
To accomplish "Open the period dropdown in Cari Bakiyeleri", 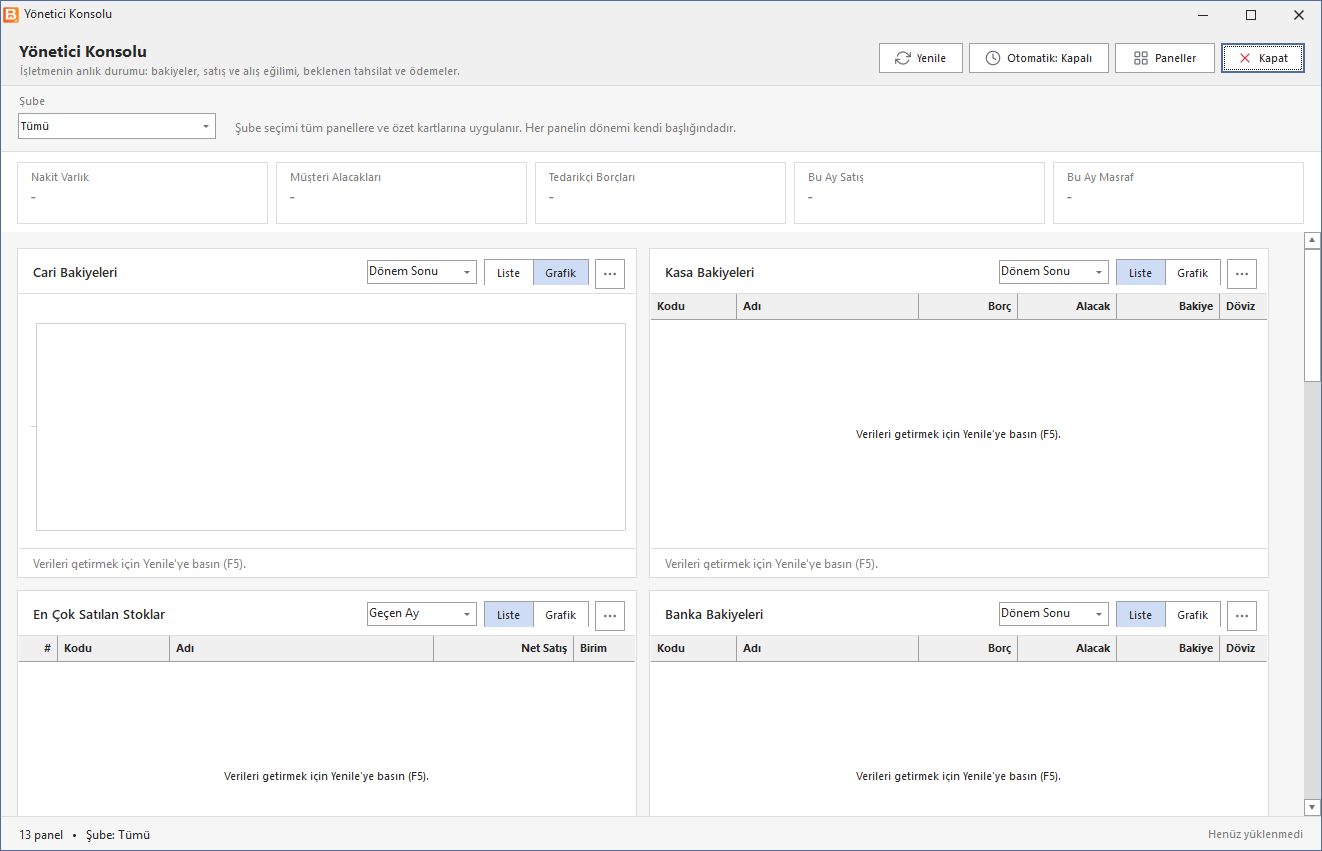I will (x=422, y=272).
